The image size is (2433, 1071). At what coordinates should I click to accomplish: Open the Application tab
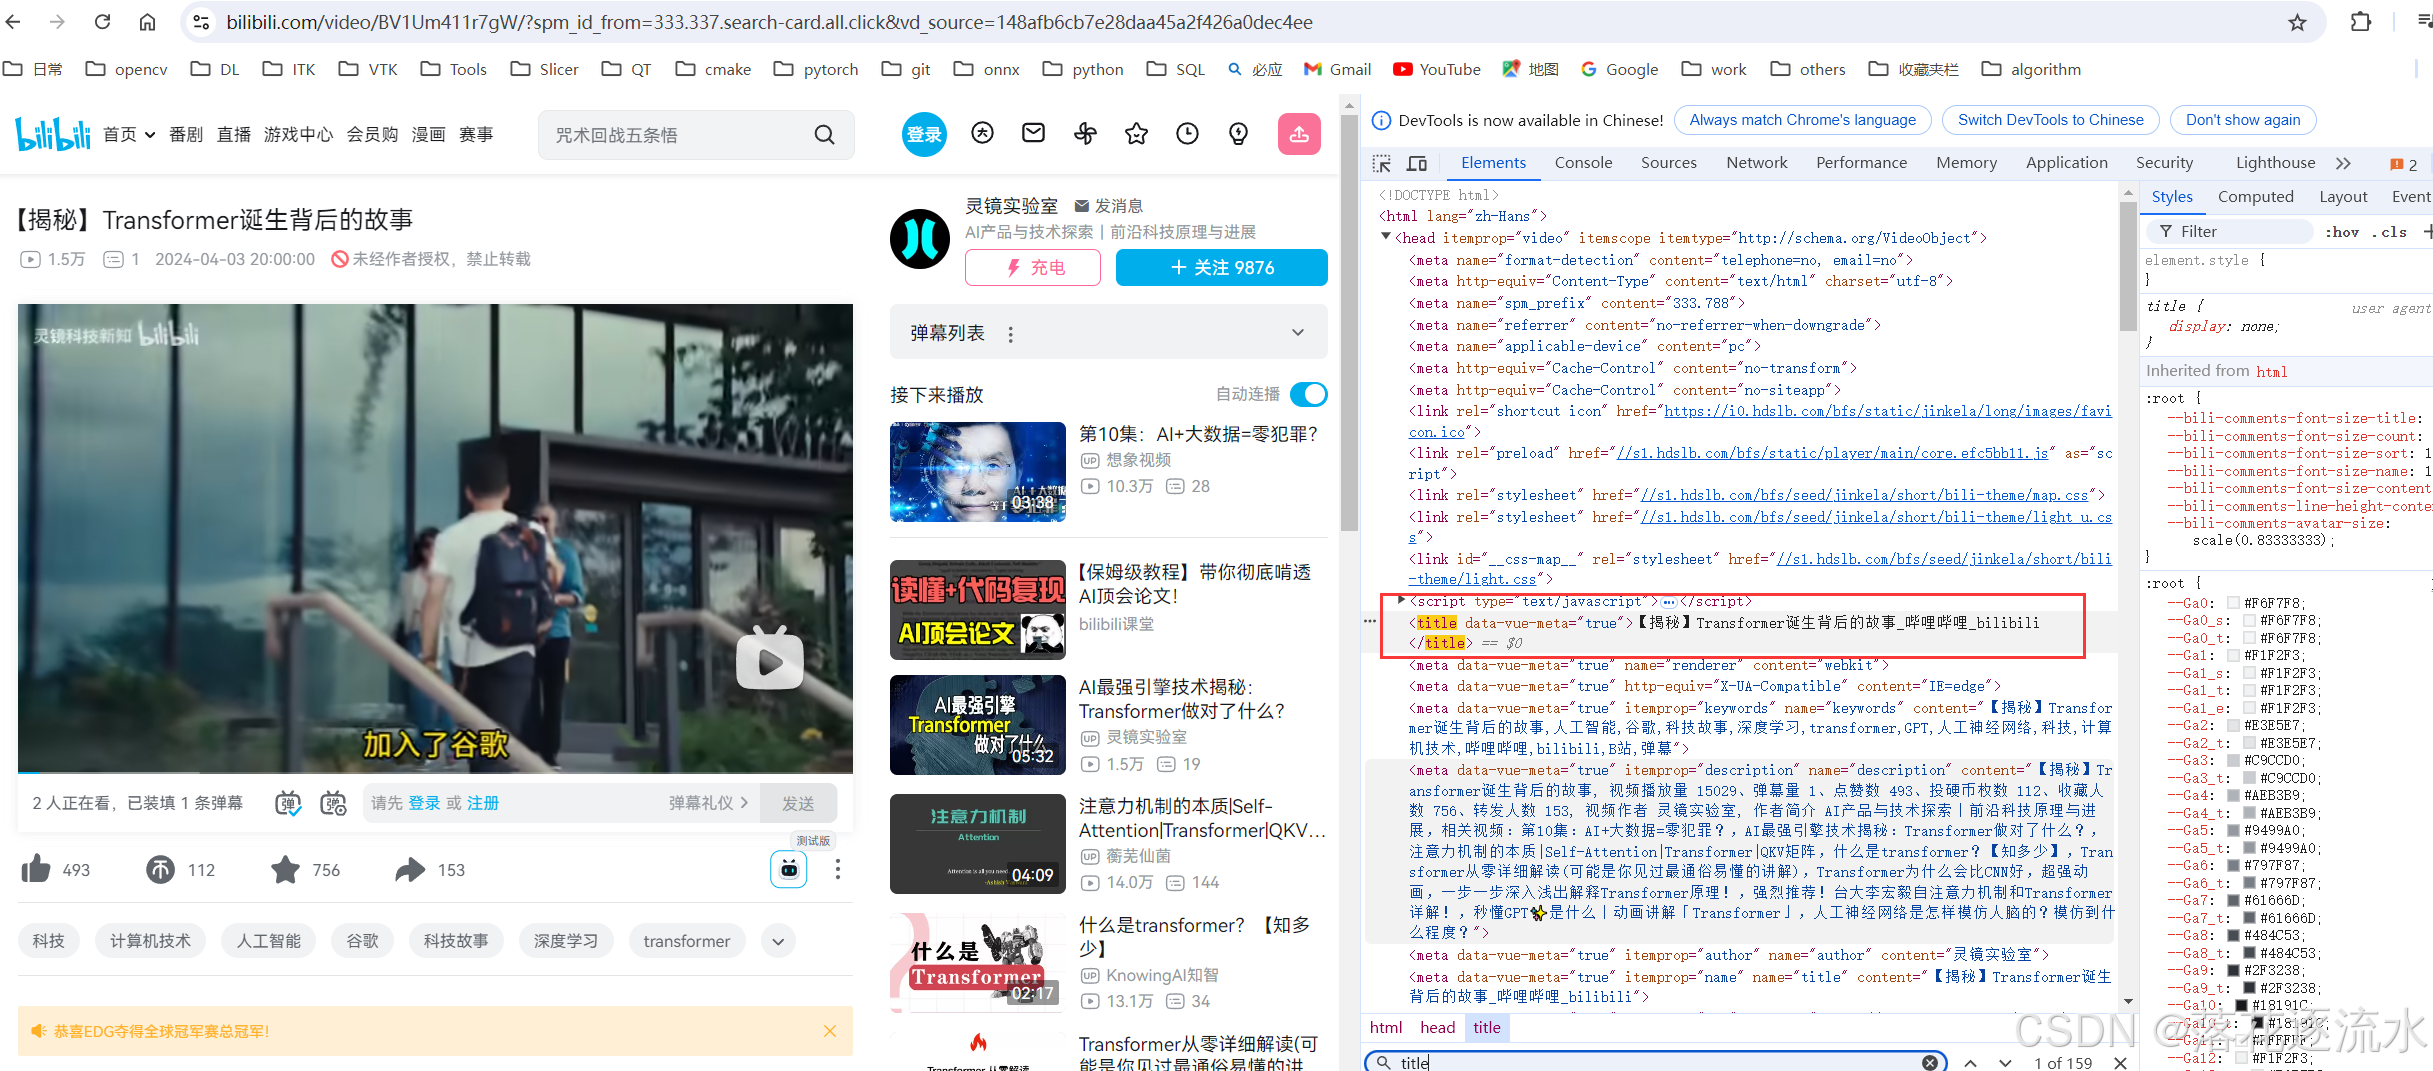pyautogui.click(x=2066, y=163)
